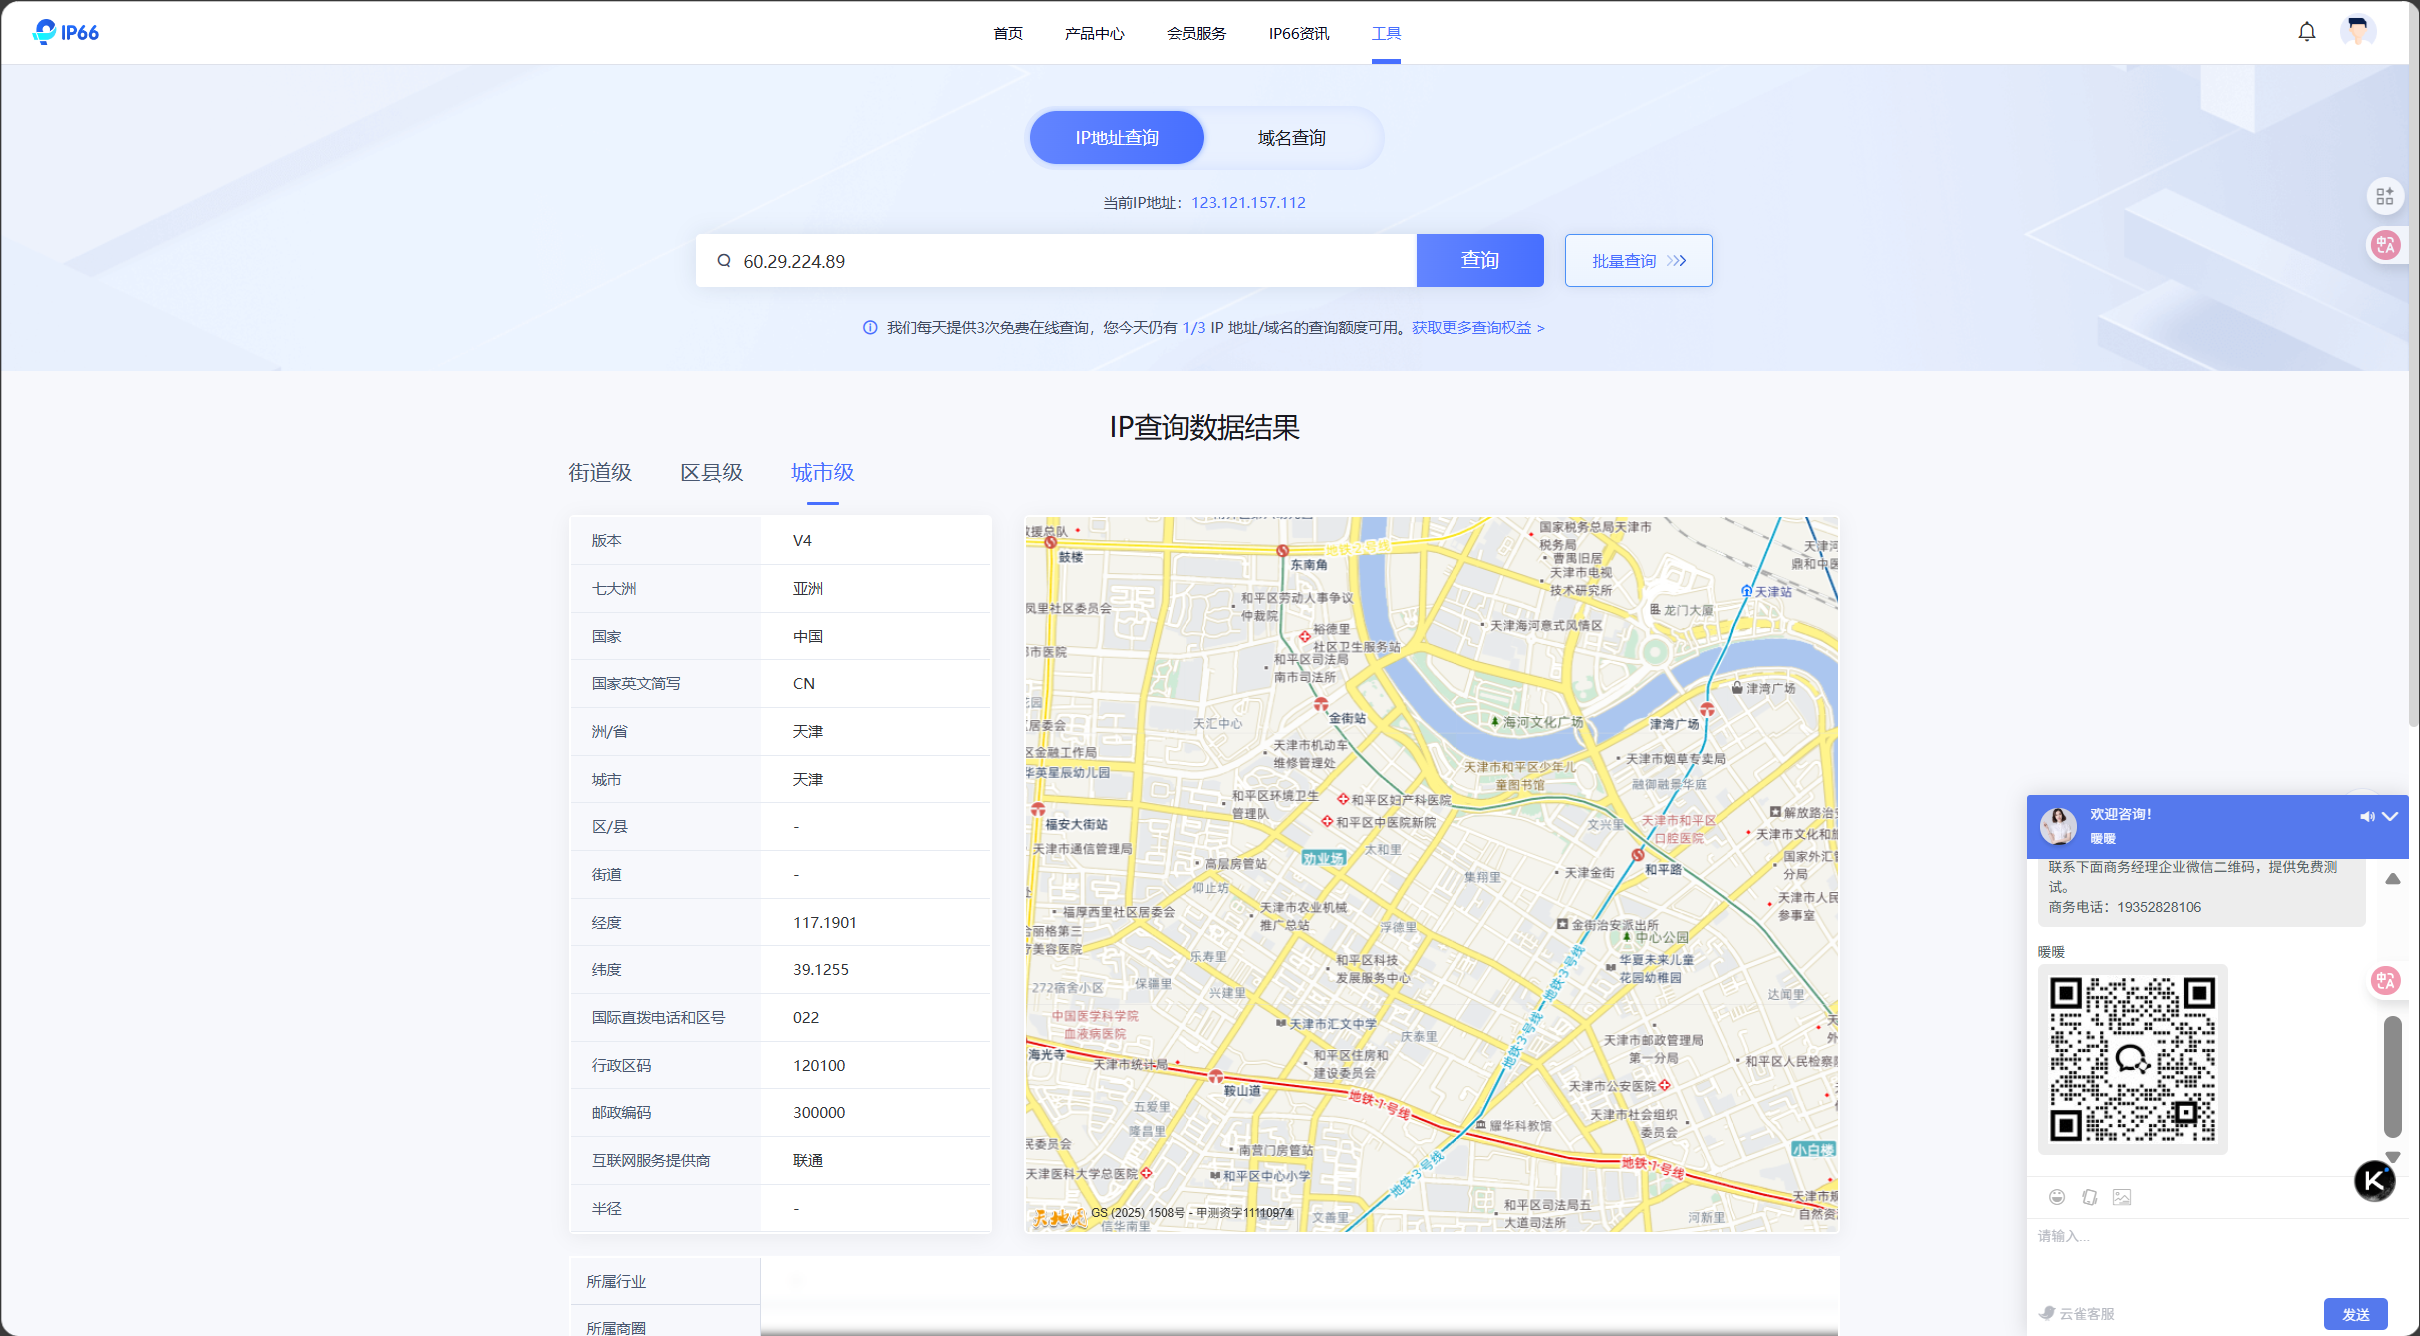
Task: Mute the chat sound with the speaker icon
Action: coord(2366,817)
